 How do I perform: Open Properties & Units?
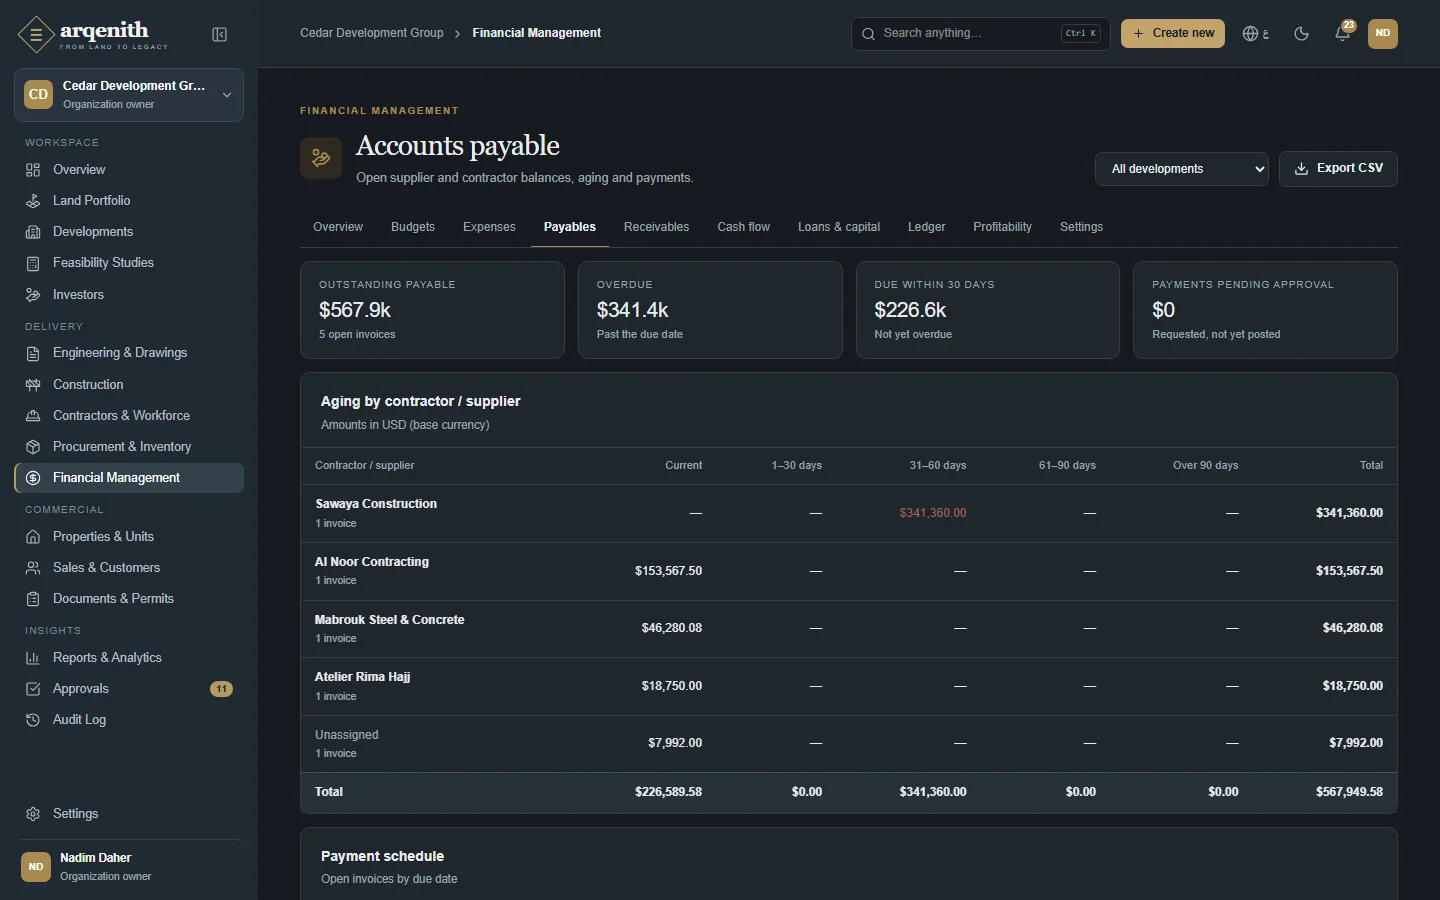(x=129, y=537)
